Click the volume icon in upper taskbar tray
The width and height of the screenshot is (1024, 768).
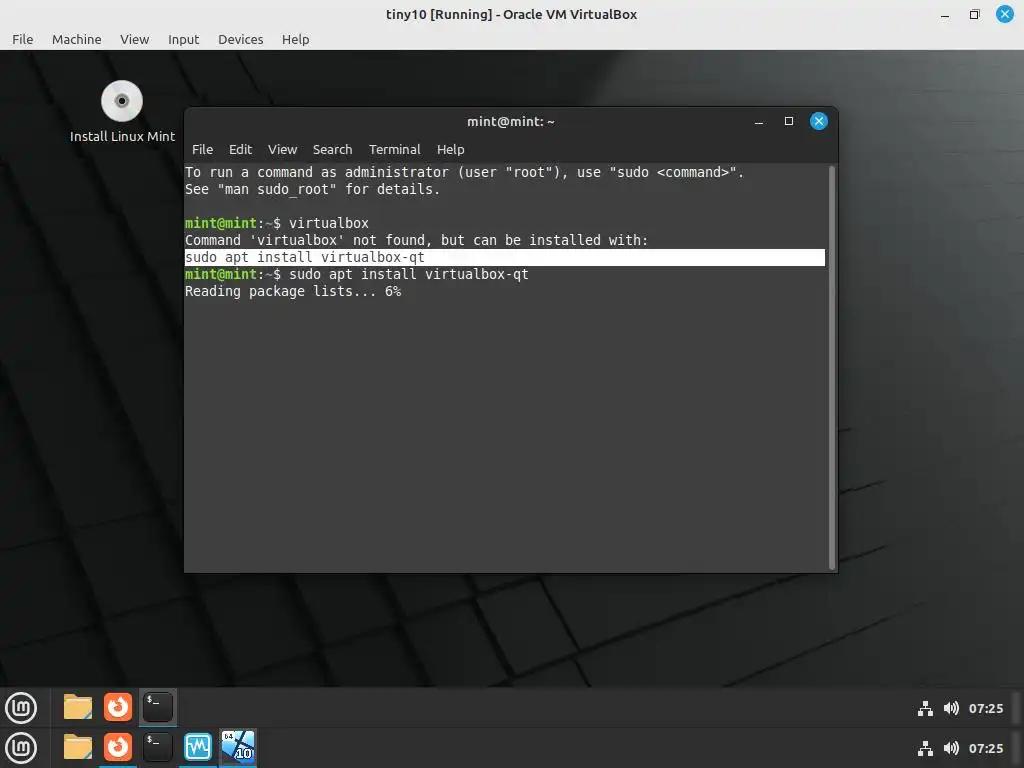(x=952, y=709)
